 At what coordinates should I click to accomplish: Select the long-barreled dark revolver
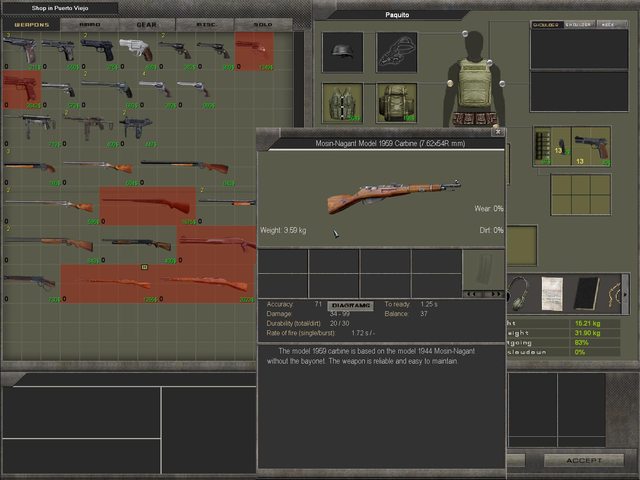[108, 88]
